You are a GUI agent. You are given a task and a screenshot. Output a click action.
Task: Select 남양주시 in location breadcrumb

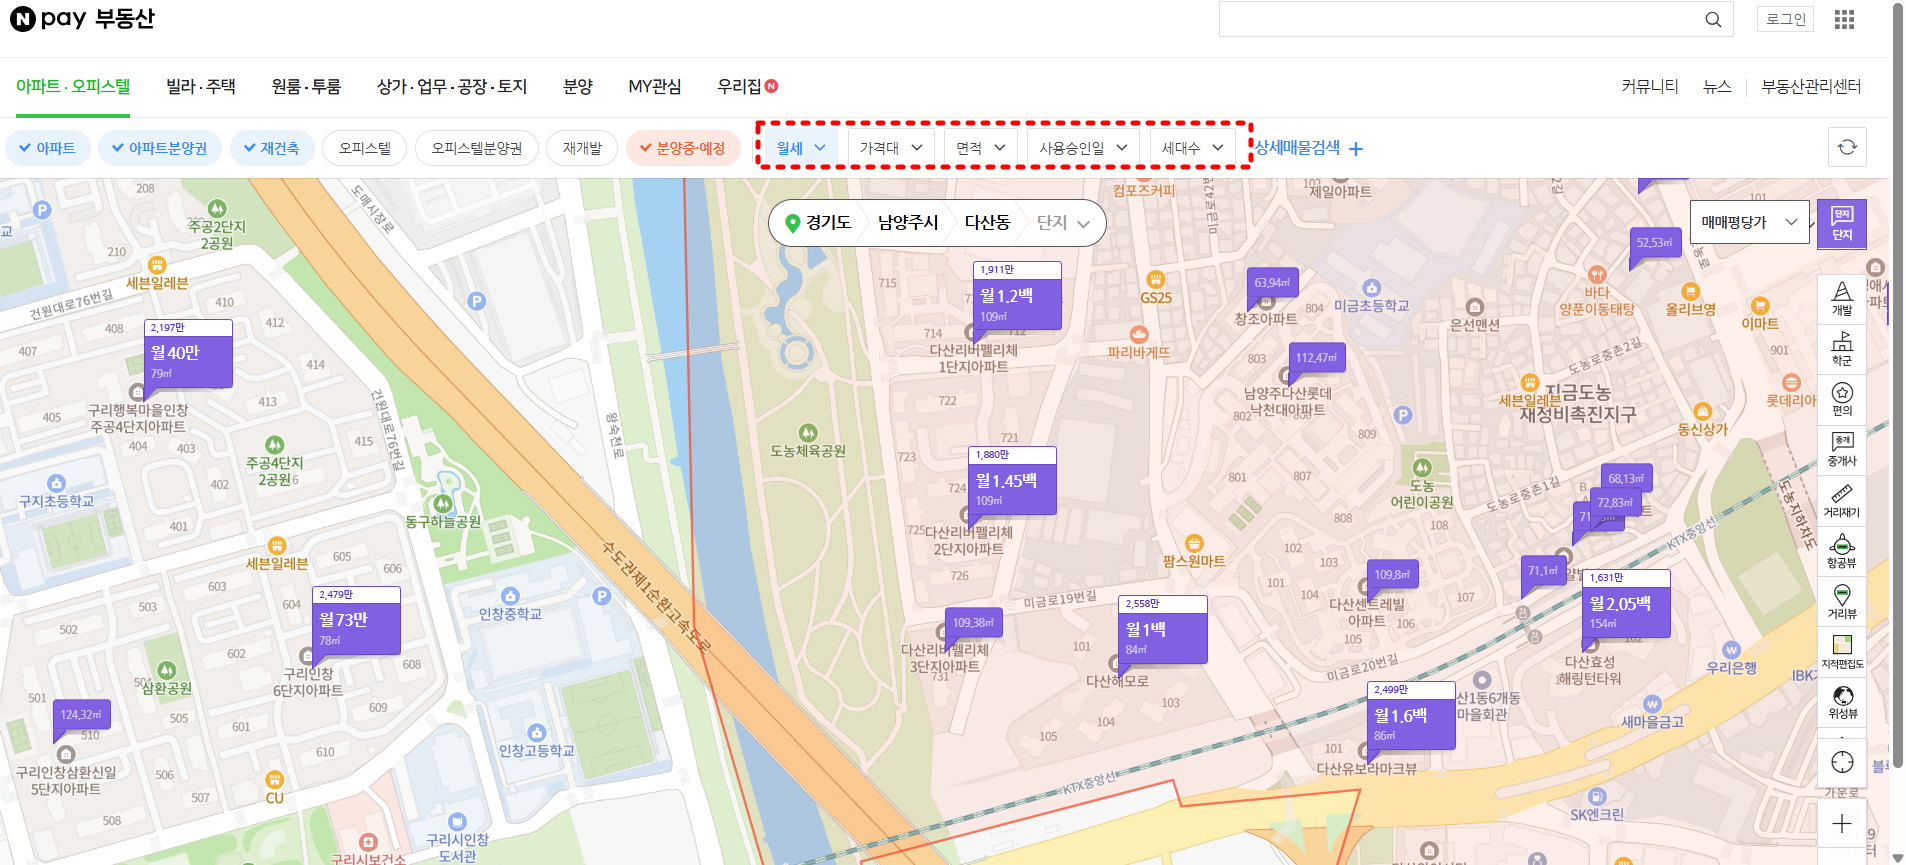click(908, 223)
